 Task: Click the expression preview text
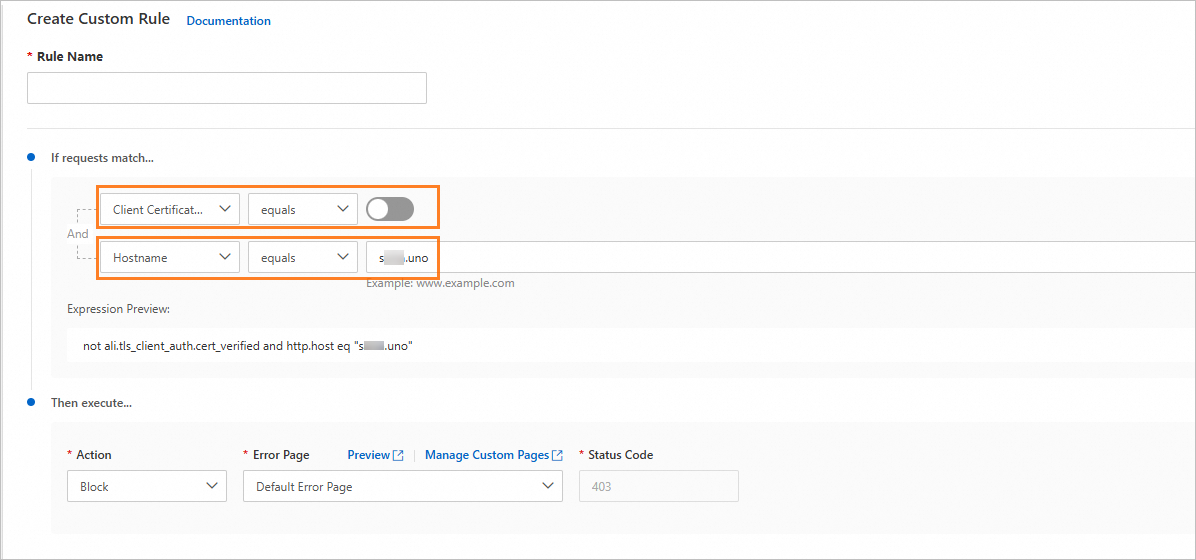248,346
